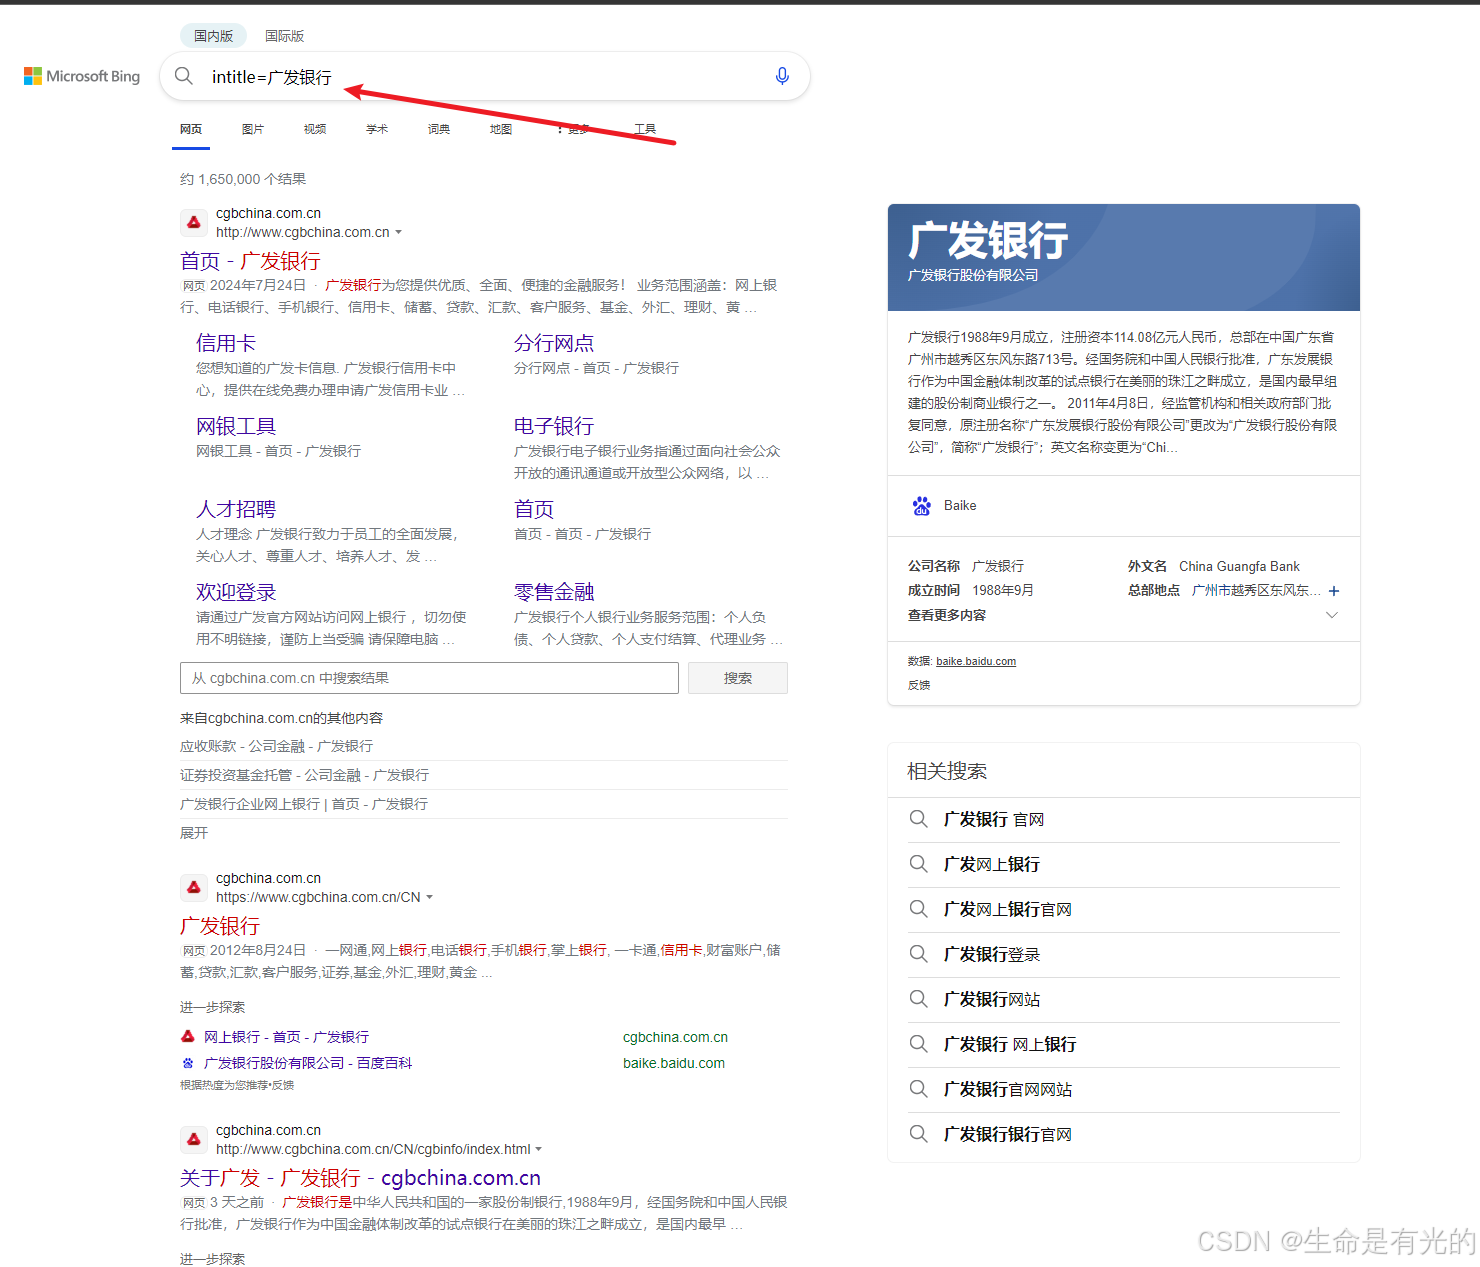1480x1267 pixels.
Task: Open the baike.baidu.com data source link
Action: (x=975, y=661)
